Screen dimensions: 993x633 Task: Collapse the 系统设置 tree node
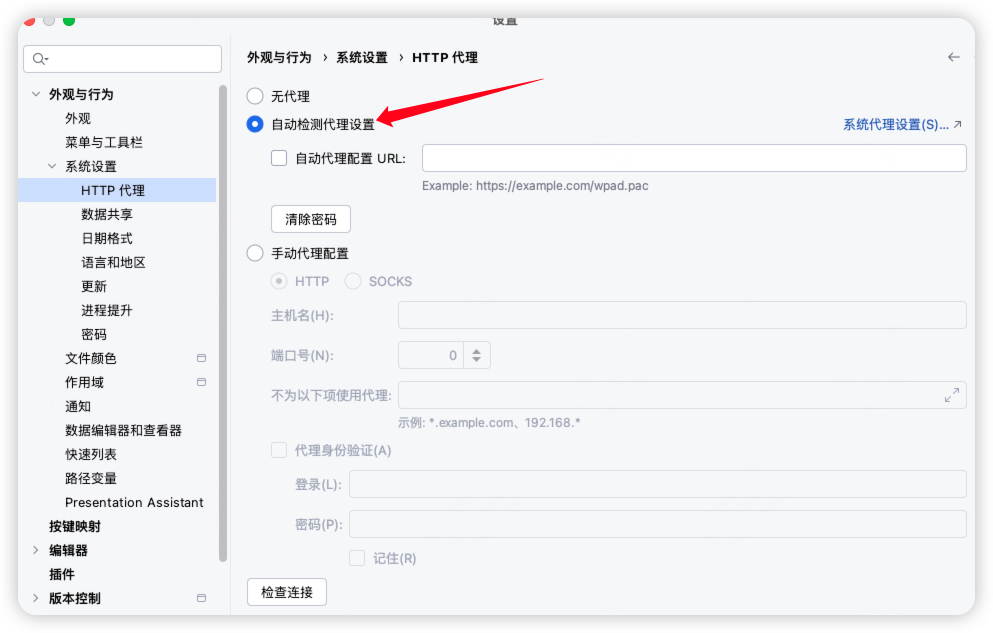tap(52, 166)
